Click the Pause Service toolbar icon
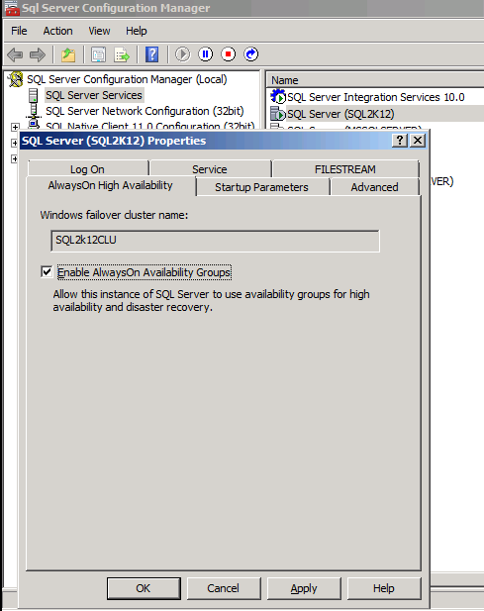Image resolution: width=484 pixels, height=611 pixels. coord(205,54)
